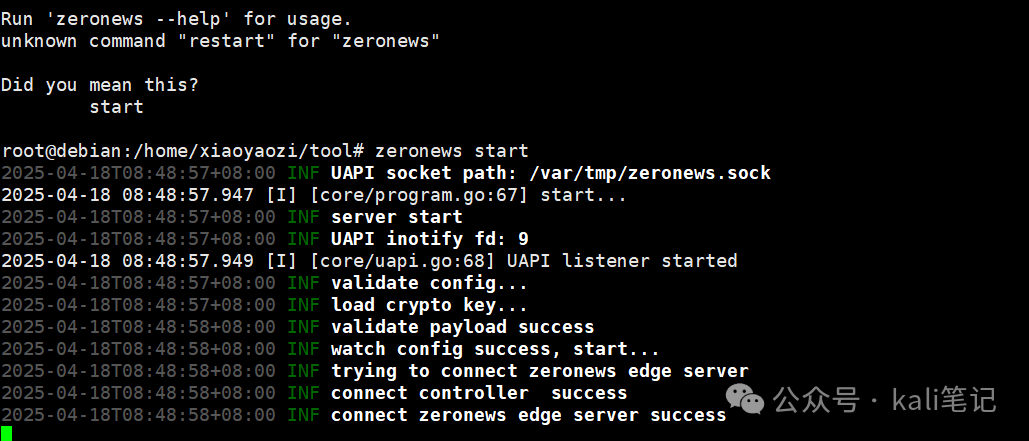Click the "UAPI inotify fd: 9" message

coord(429,239)
